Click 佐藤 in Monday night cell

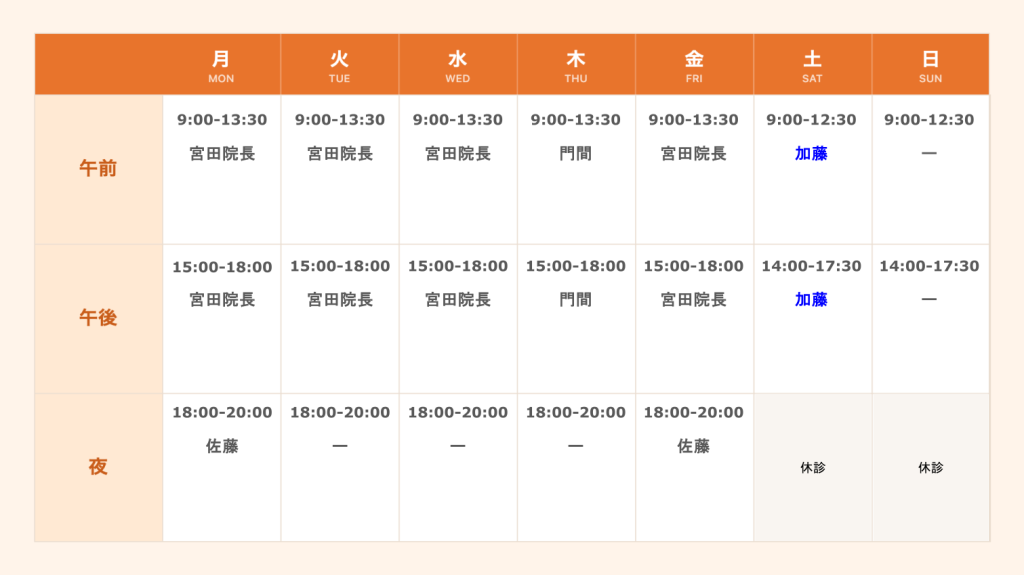222,446
